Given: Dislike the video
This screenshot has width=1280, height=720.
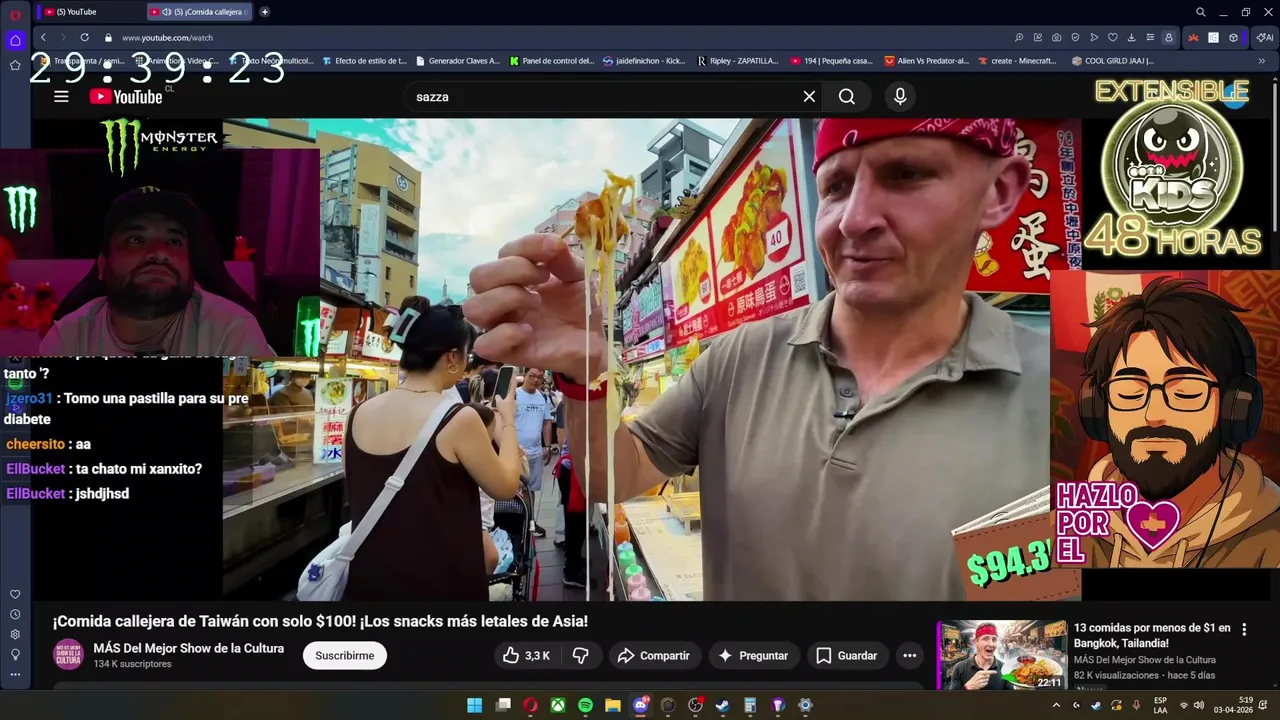Looking at the screenshot, I should (580, 655).
